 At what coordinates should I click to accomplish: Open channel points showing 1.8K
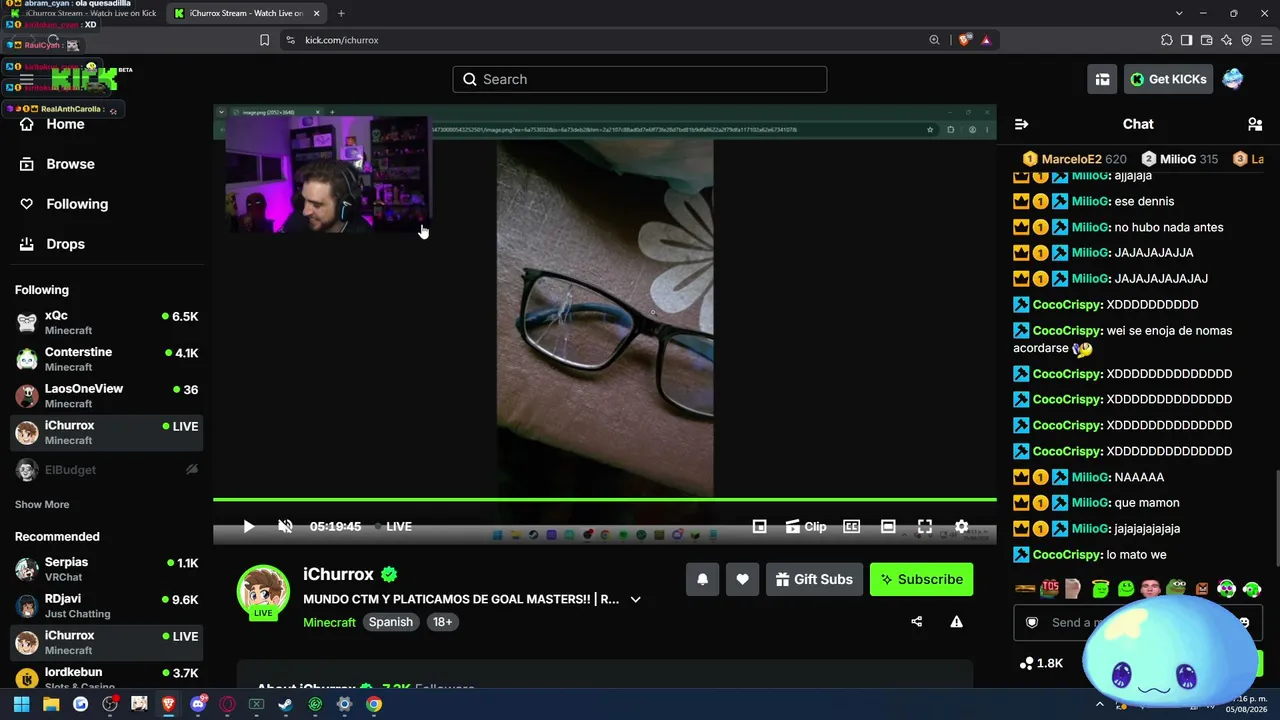tap(1041, 663)
